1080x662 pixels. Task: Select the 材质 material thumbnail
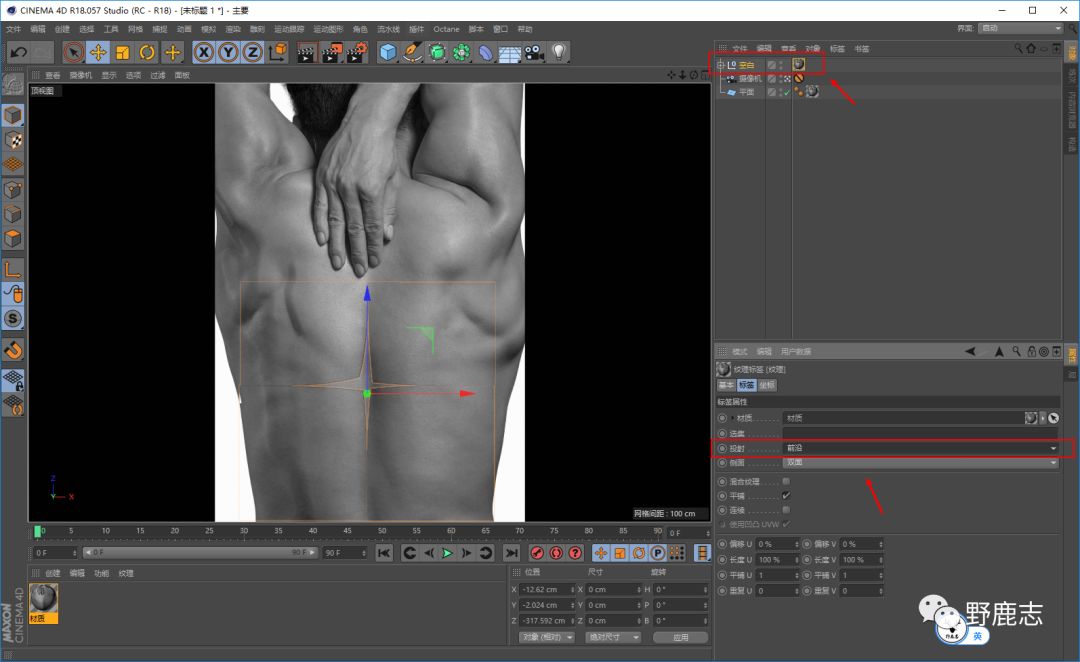44,599
